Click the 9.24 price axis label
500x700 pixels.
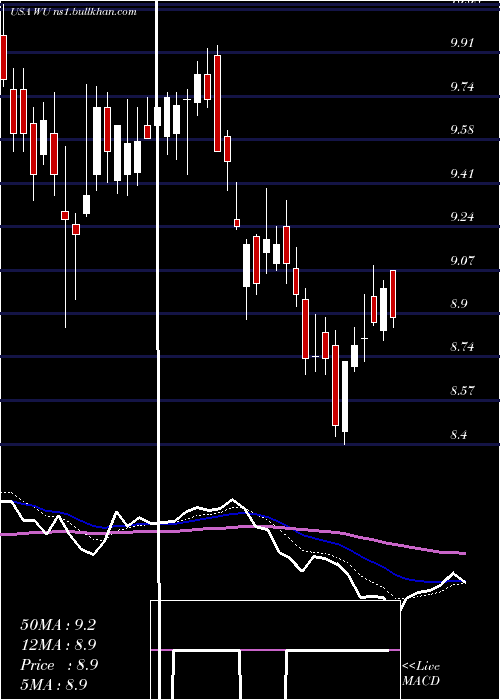coord(462,217)
